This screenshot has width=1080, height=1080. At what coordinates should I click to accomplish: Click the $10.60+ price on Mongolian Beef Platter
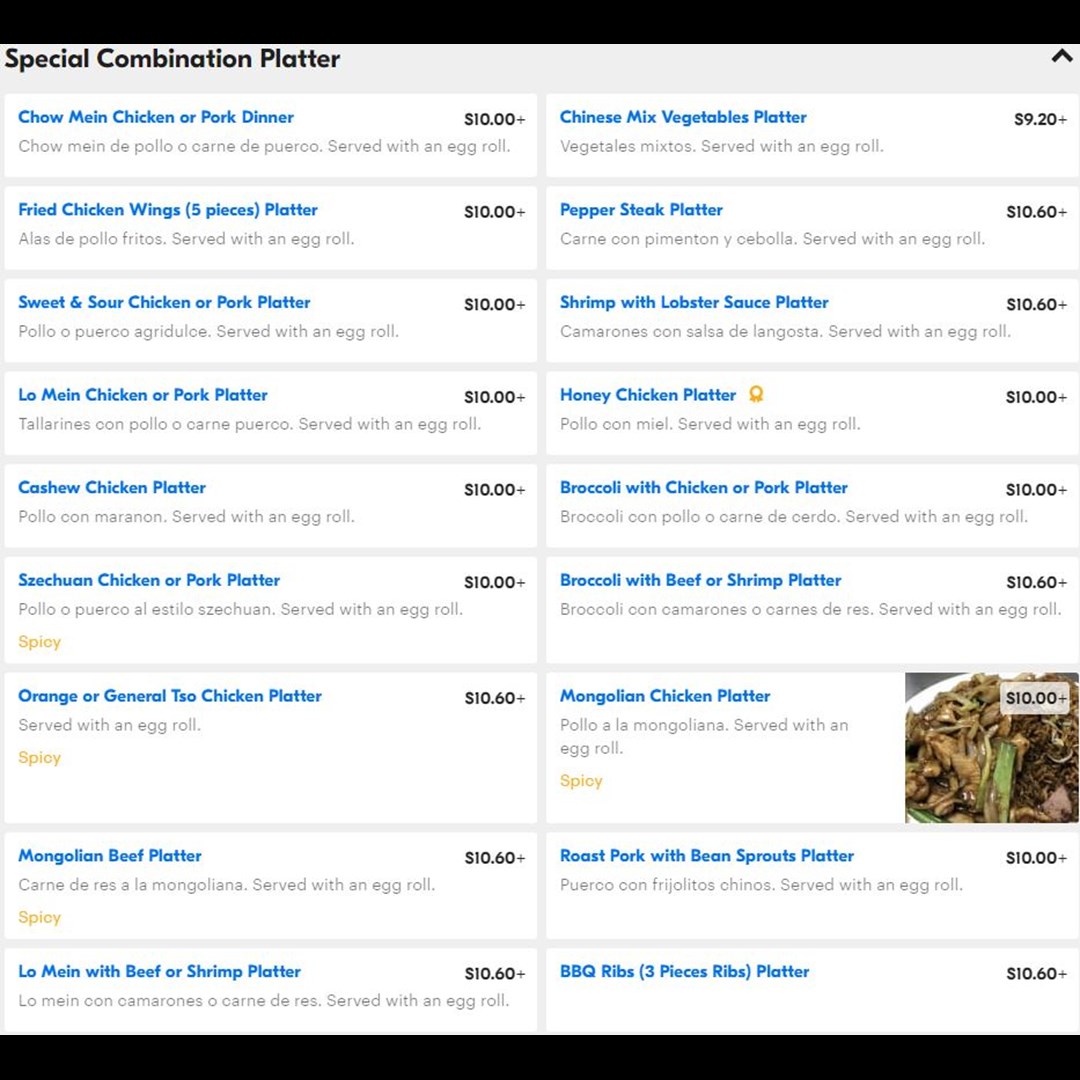(x=495, y=858)
